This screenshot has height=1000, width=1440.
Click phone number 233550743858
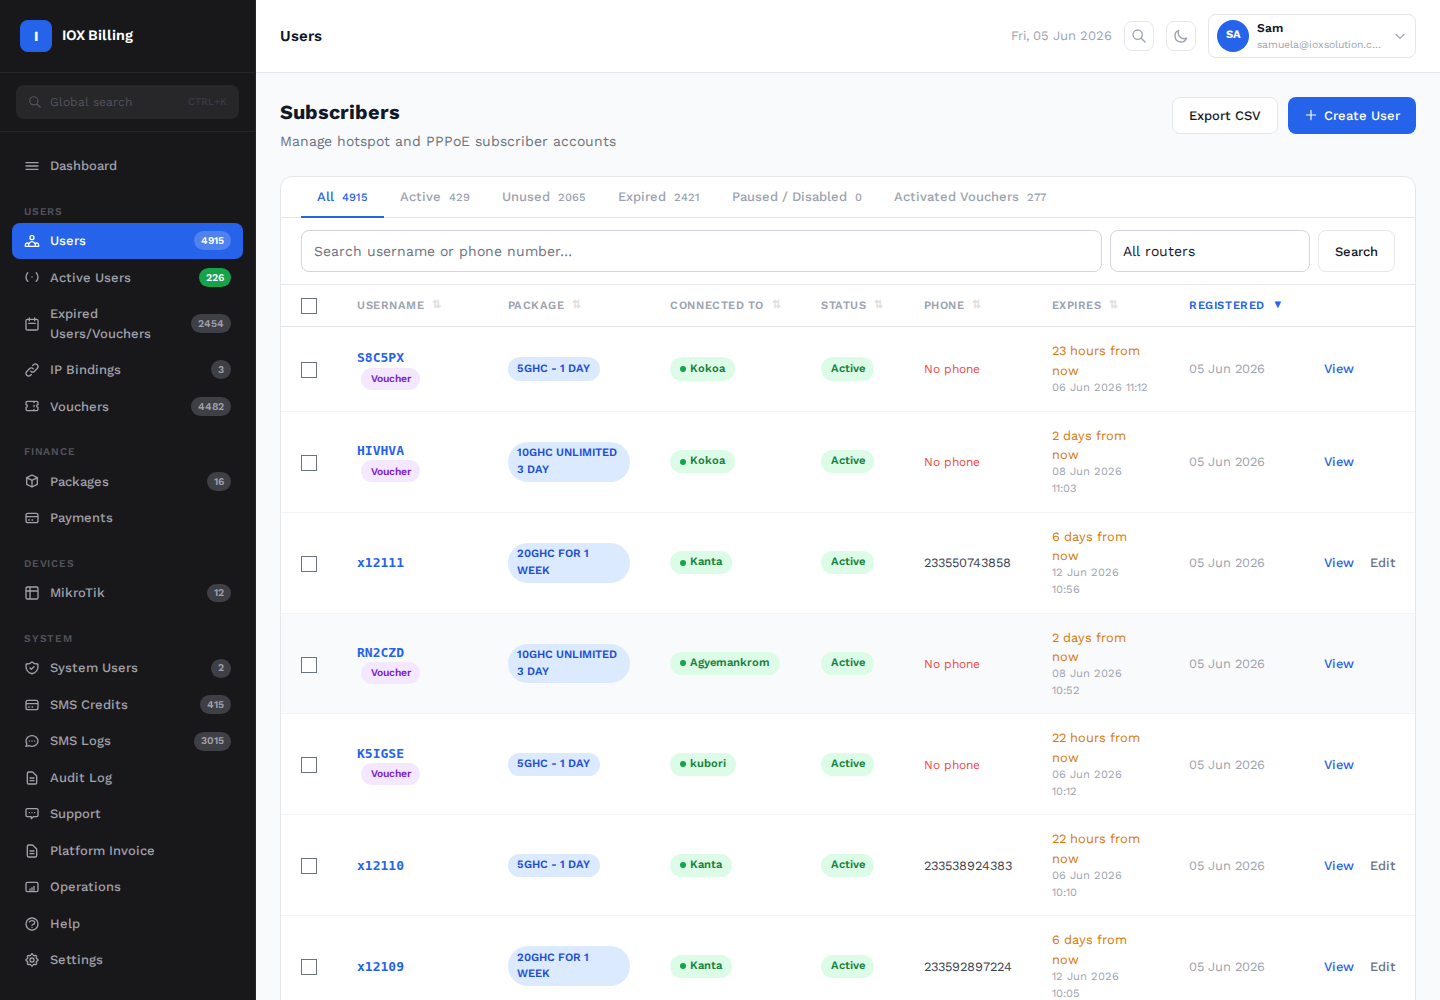[x=967, y=563]
